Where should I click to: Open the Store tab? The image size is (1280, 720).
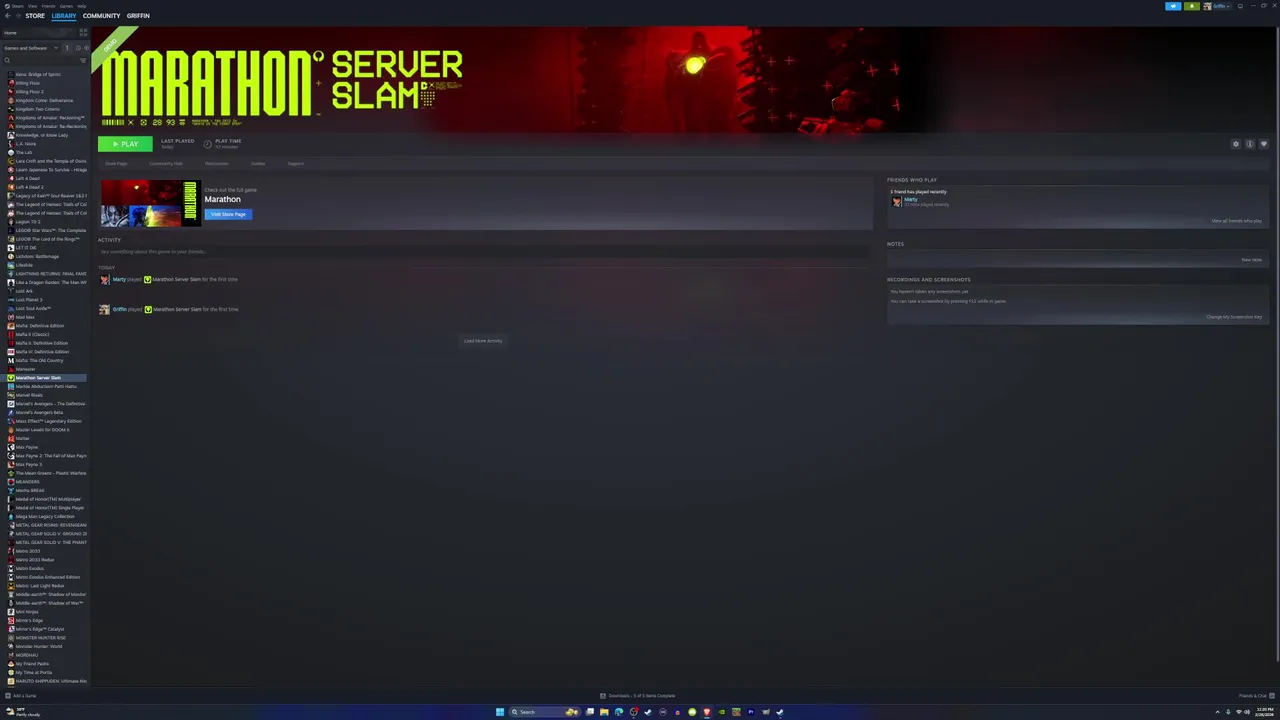(x=35, y=16)
